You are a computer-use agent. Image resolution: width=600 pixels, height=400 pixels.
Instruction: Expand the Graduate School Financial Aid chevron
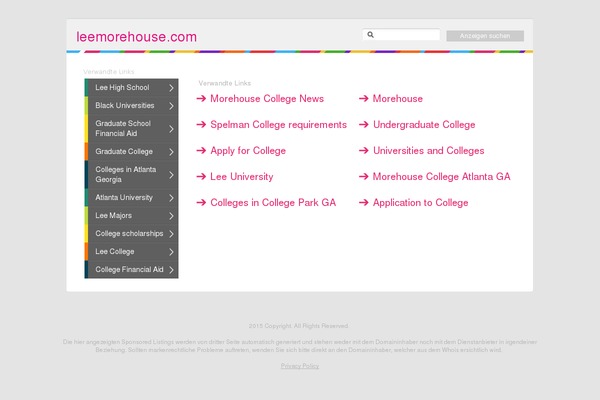point(171,129)
